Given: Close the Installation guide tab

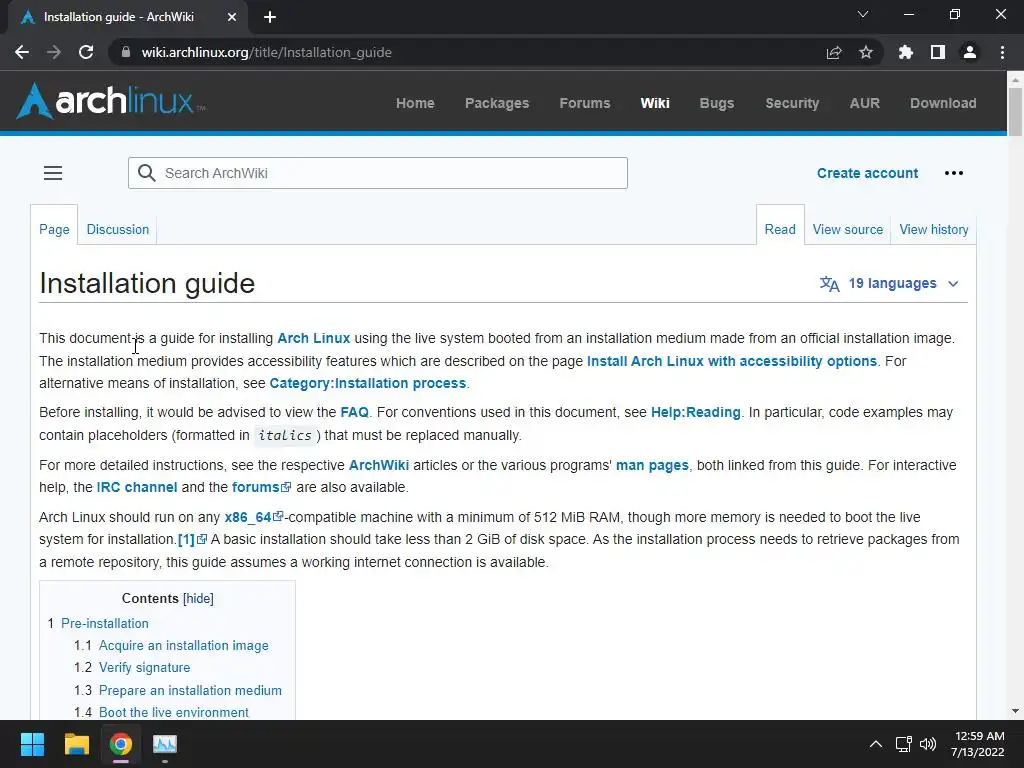Looking at the screenshot, I should 232,17.
